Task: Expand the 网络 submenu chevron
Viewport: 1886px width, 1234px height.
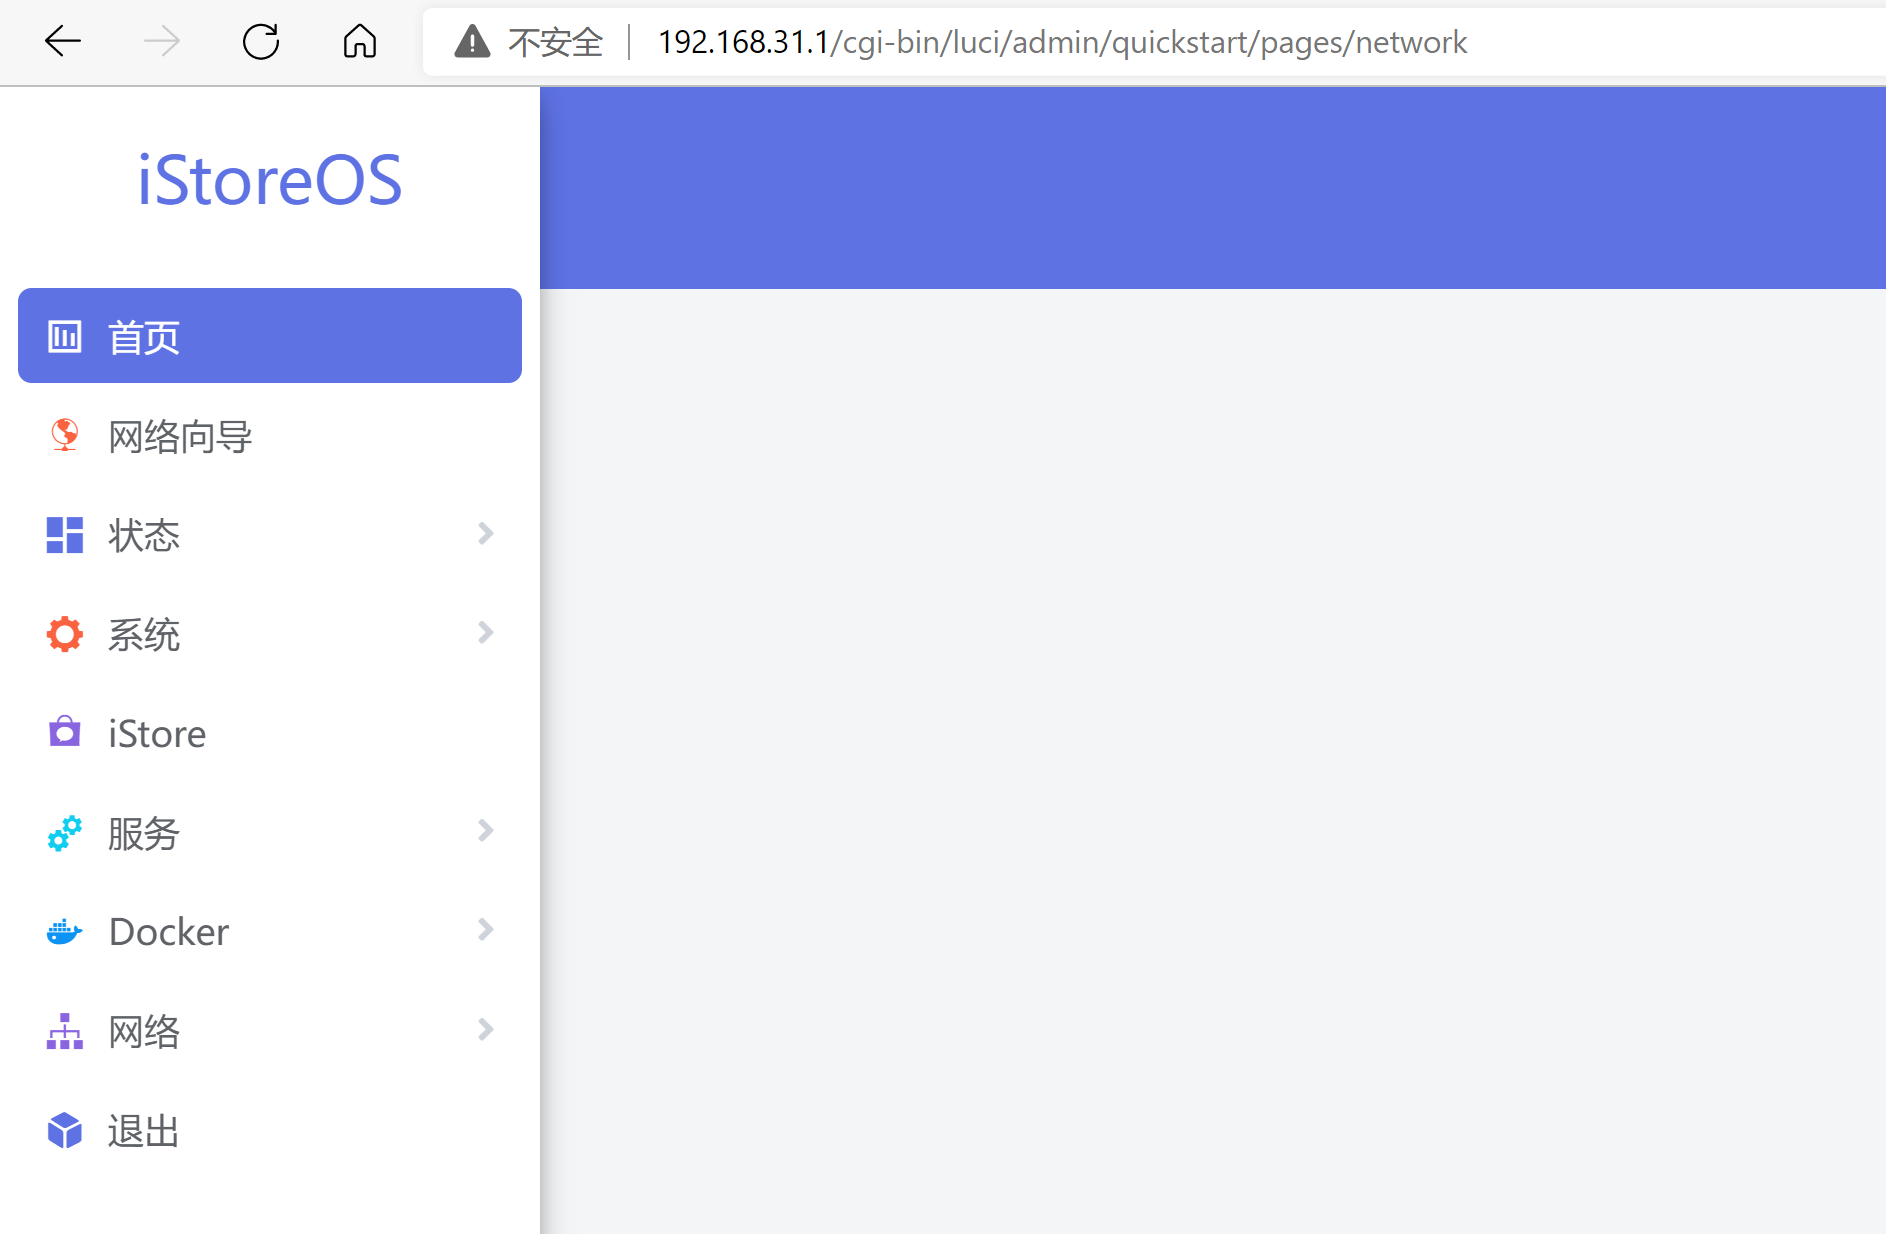Action: [x=486, y=1030]
